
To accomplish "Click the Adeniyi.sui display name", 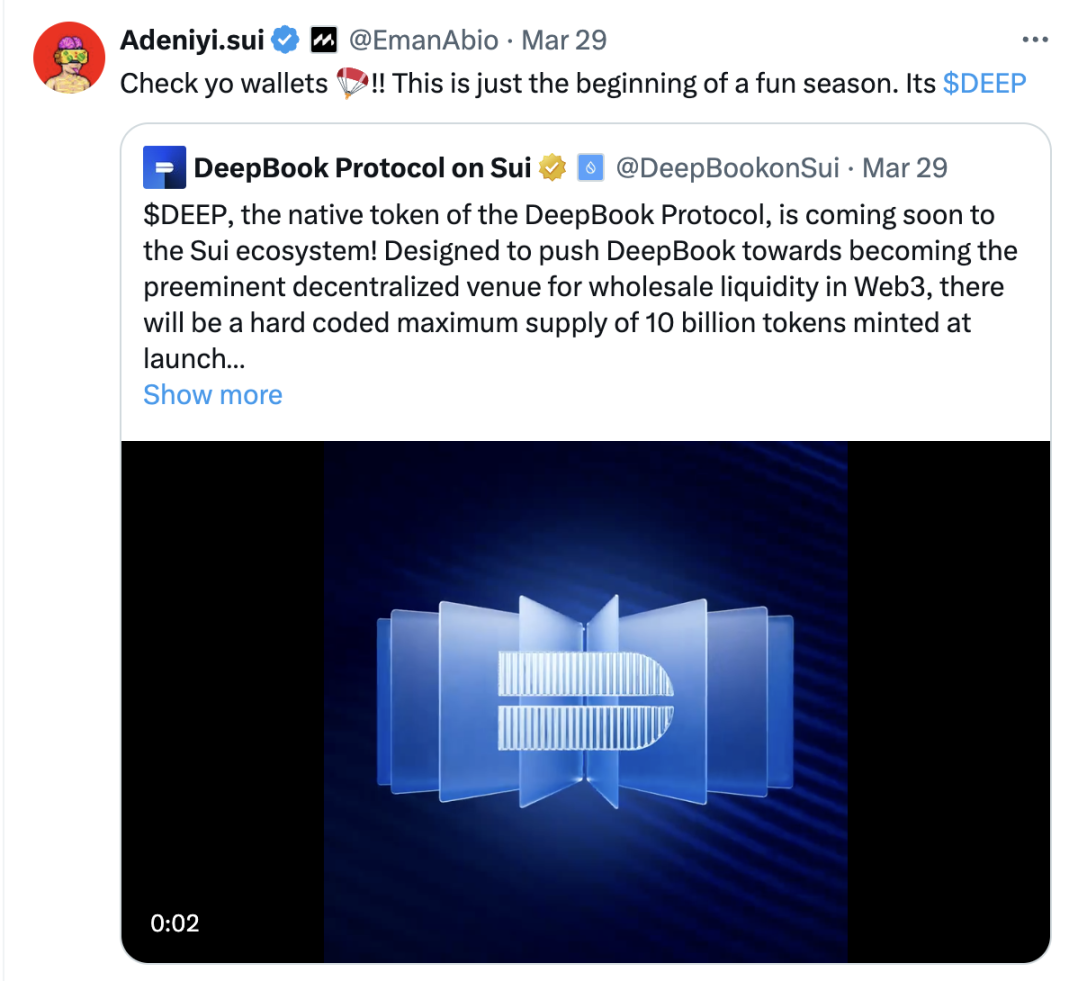I will click(x=192, y=41).
